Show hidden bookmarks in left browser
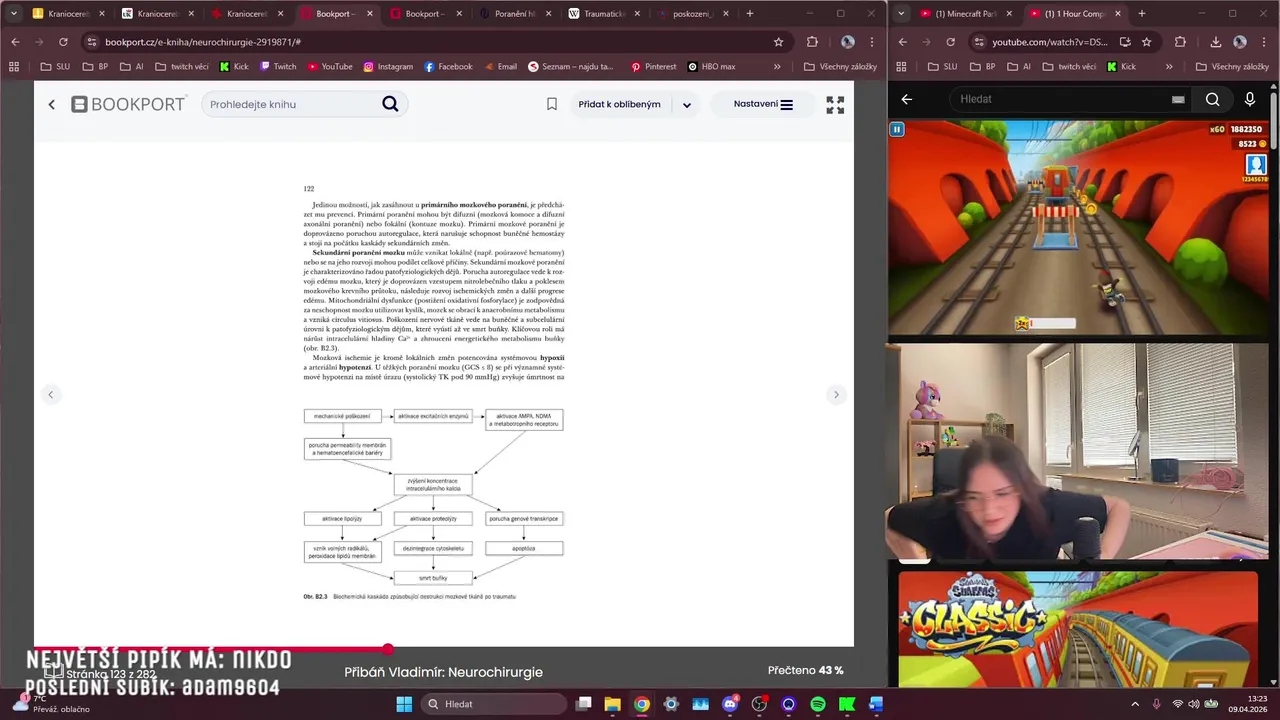 point(777,67)
